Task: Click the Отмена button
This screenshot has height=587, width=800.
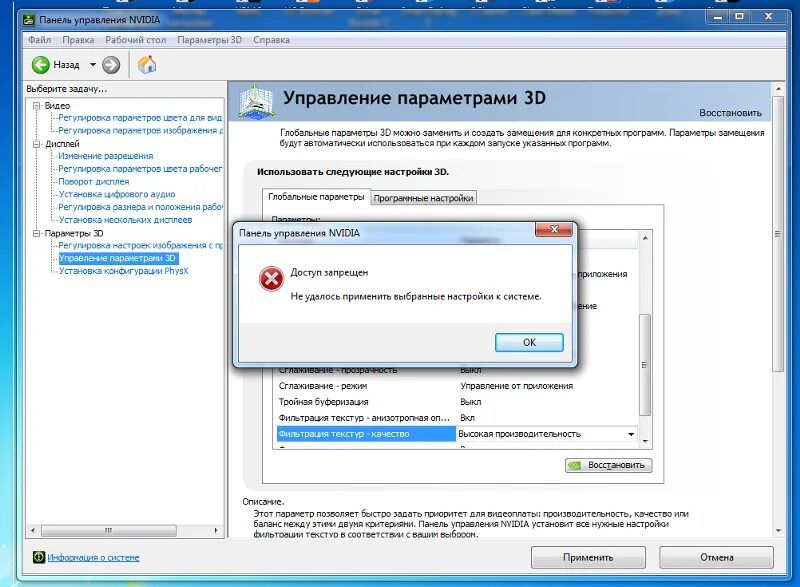Action: coord(716,557)
